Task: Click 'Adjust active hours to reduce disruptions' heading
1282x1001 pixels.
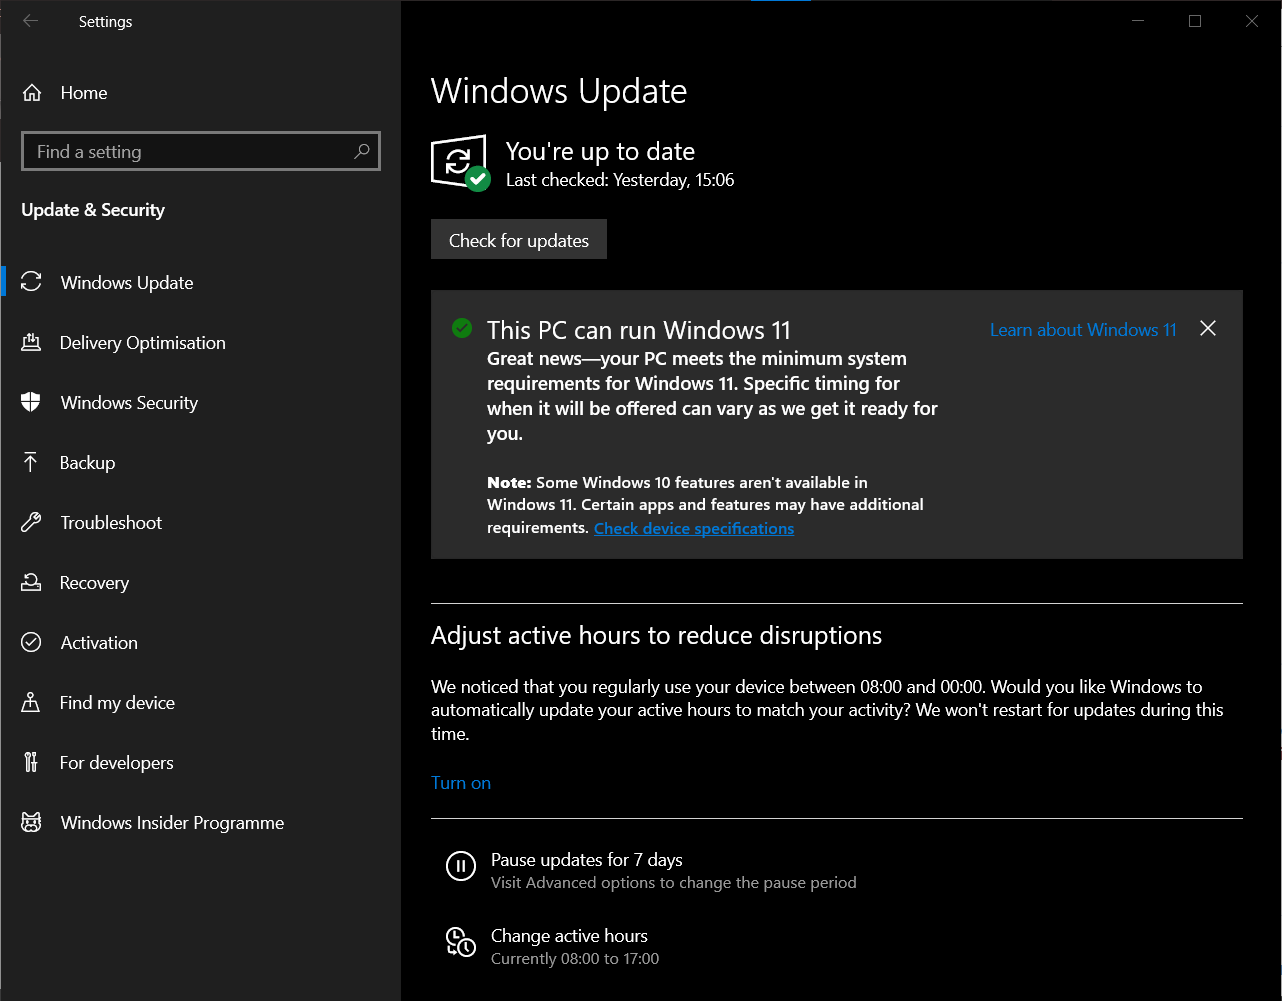Action: tap(656, 636)
